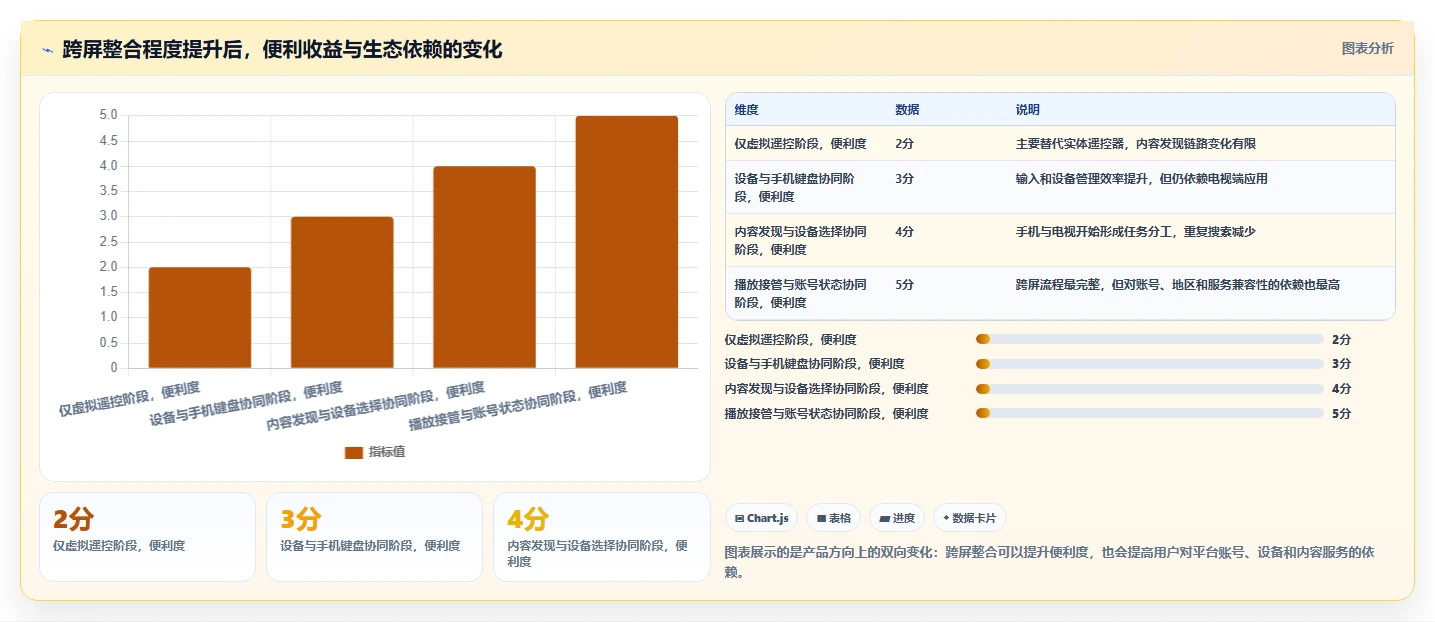Click the 4分 data card
Image resolution: width=1435 pixels, height=622 pixels.
pos(601,536)
